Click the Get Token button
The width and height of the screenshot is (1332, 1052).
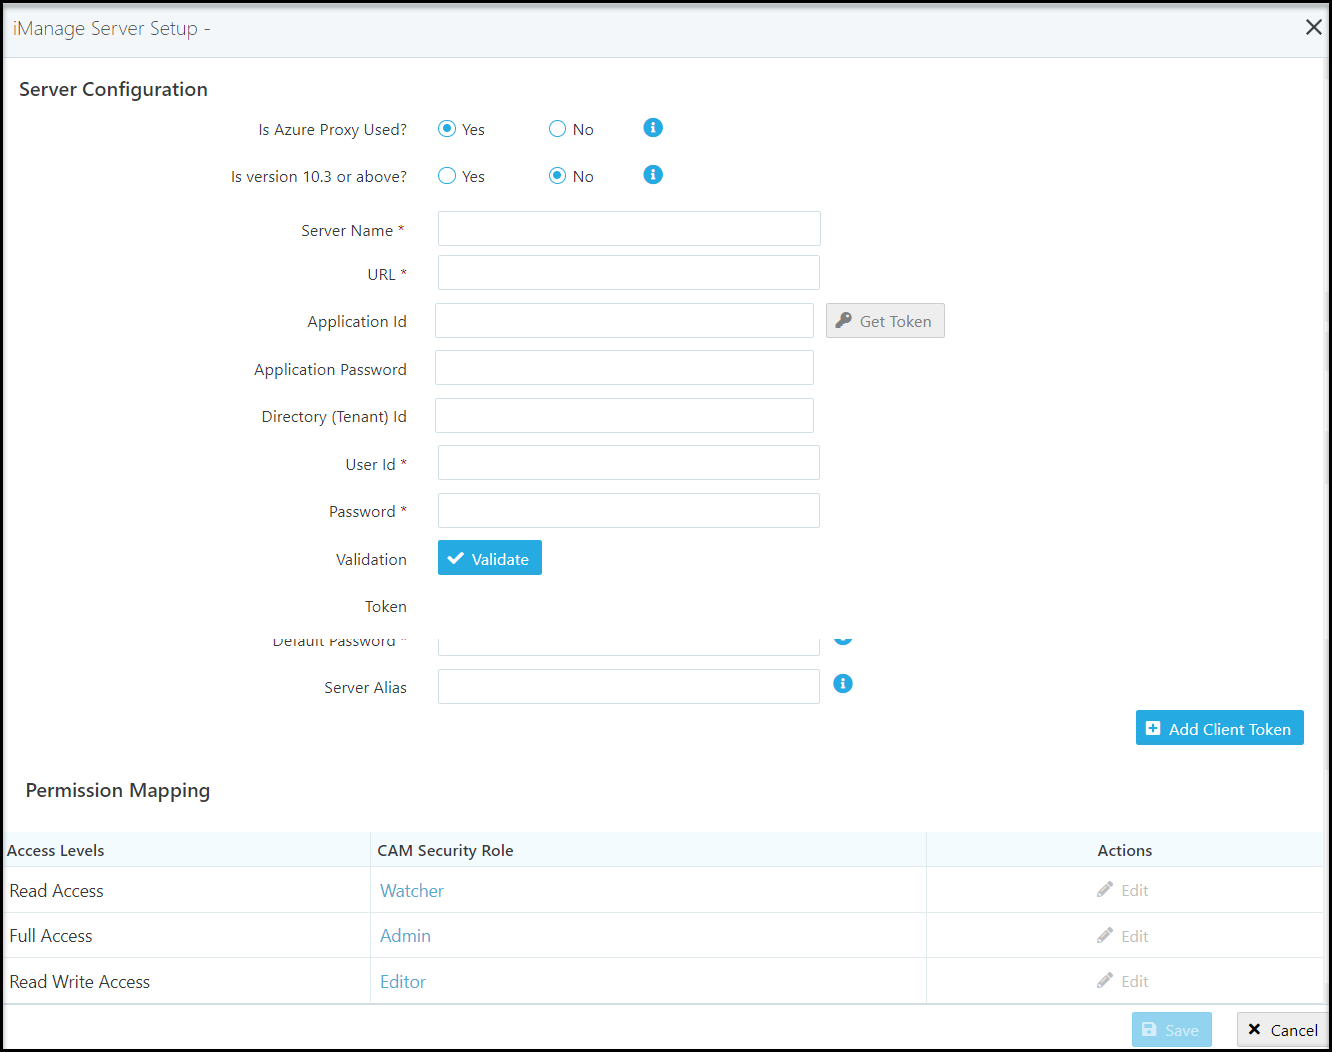(x=885, y=321)
